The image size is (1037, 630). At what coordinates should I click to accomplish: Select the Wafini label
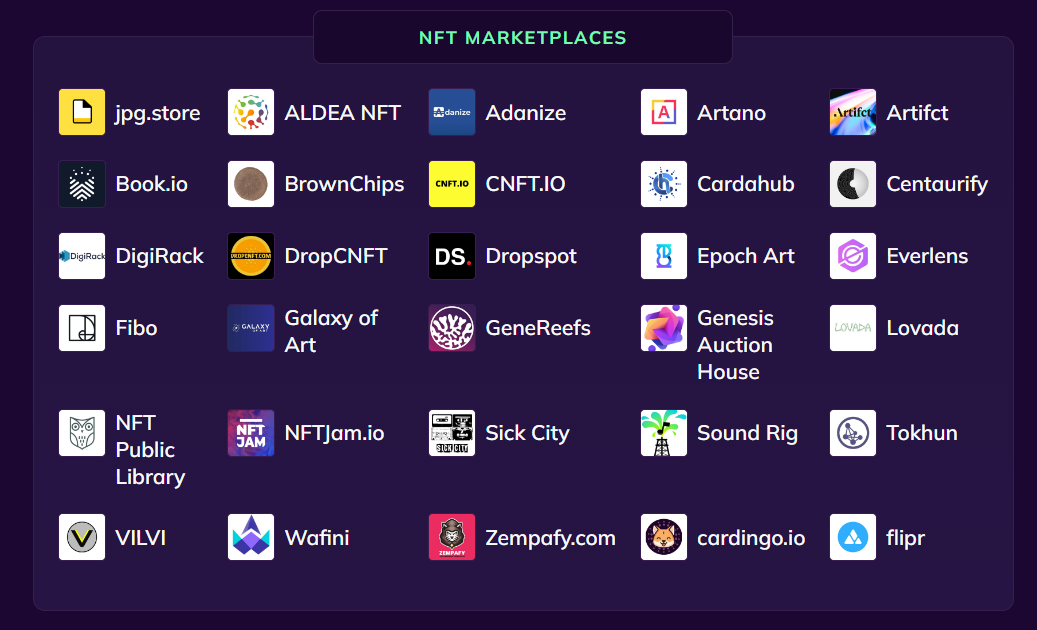click(x=317, y=538)
